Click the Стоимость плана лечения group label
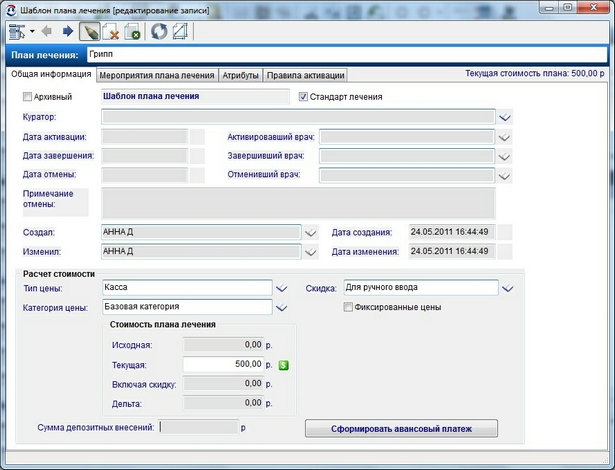This screenshot has height=470, width=615. coord(163,325)
